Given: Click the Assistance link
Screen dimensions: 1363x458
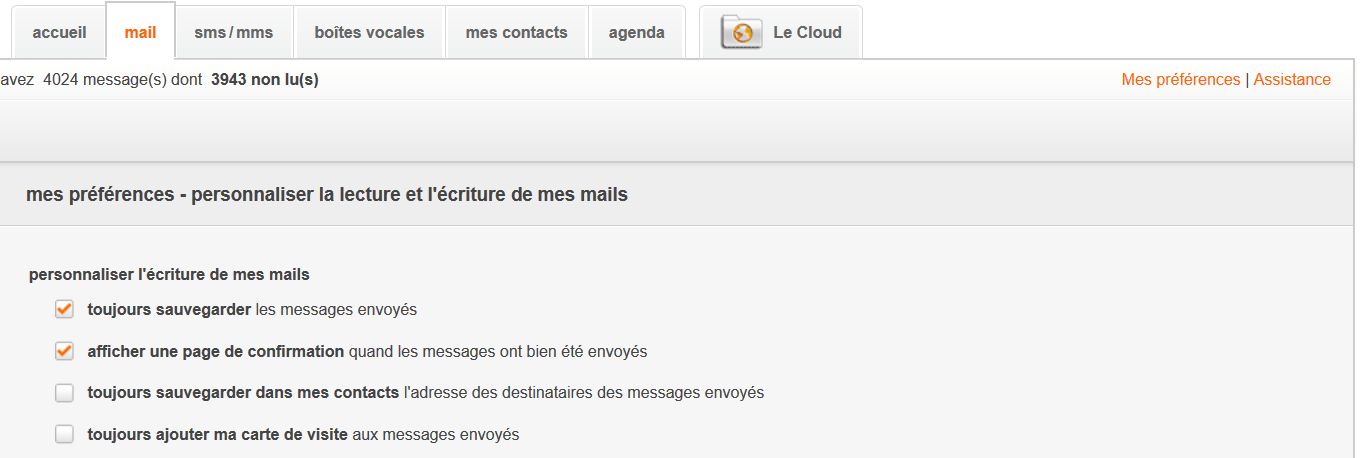Looking at the screenshot, I should (x=1292, y=80).
